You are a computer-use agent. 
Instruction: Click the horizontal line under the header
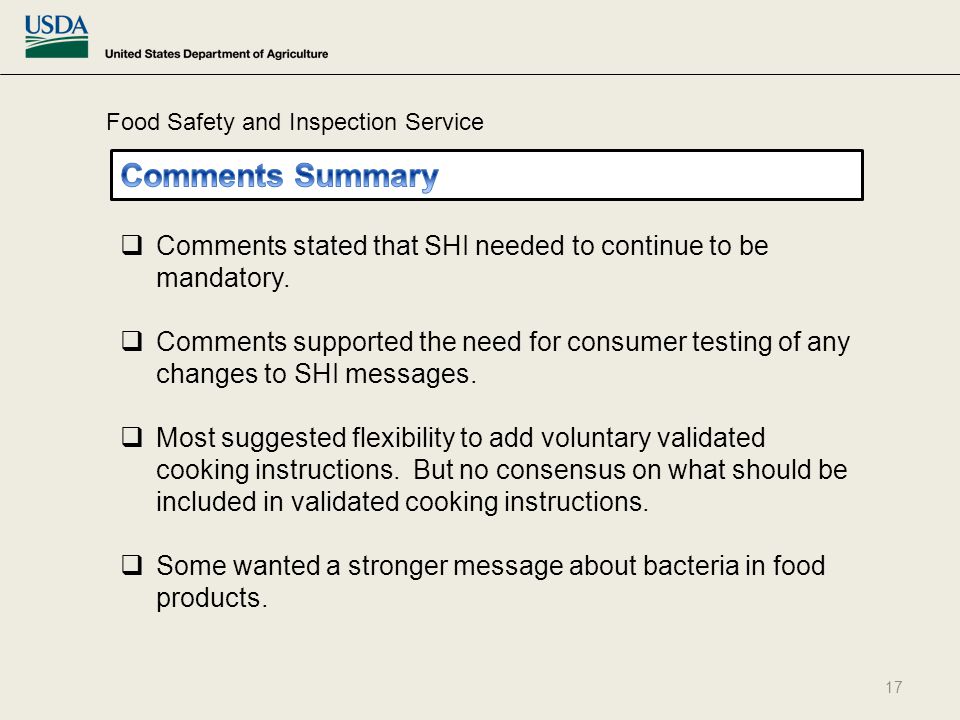pyautogui.click(x=480, y=75)
